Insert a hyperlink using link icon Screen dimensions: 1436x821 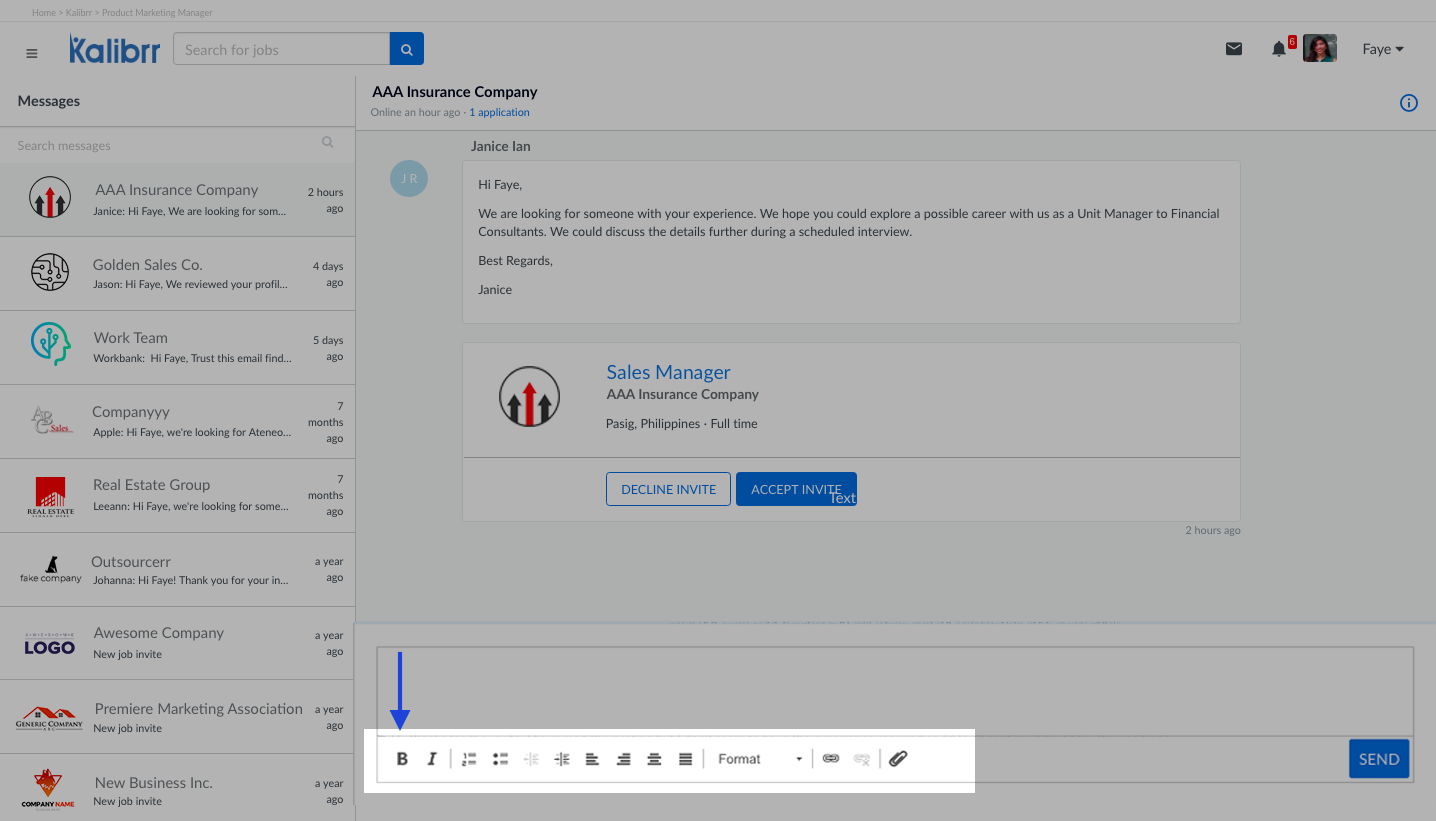pos(830,759)
